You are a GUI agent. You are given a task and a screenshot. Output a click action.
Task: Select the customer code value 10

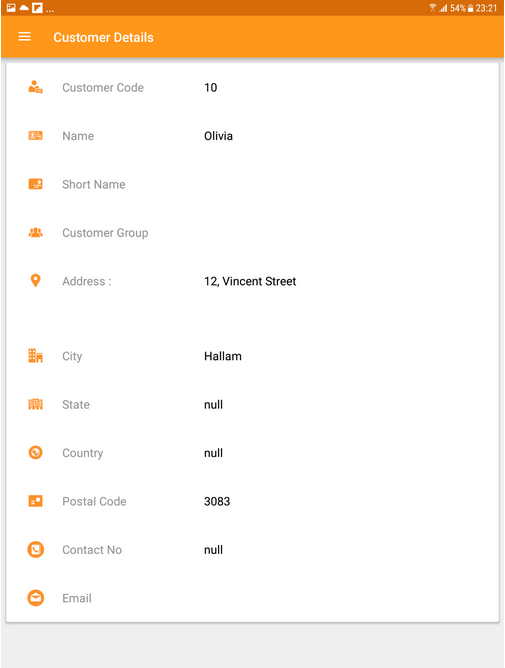coord(211,87)
